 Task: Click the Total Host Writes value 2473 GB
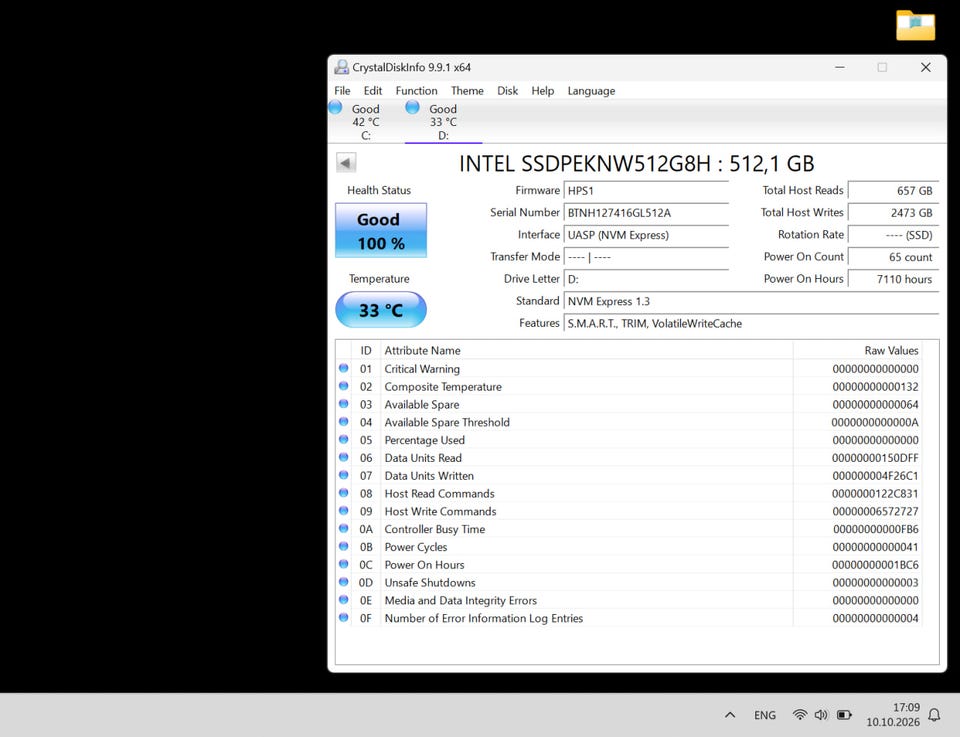coord(893,213)
